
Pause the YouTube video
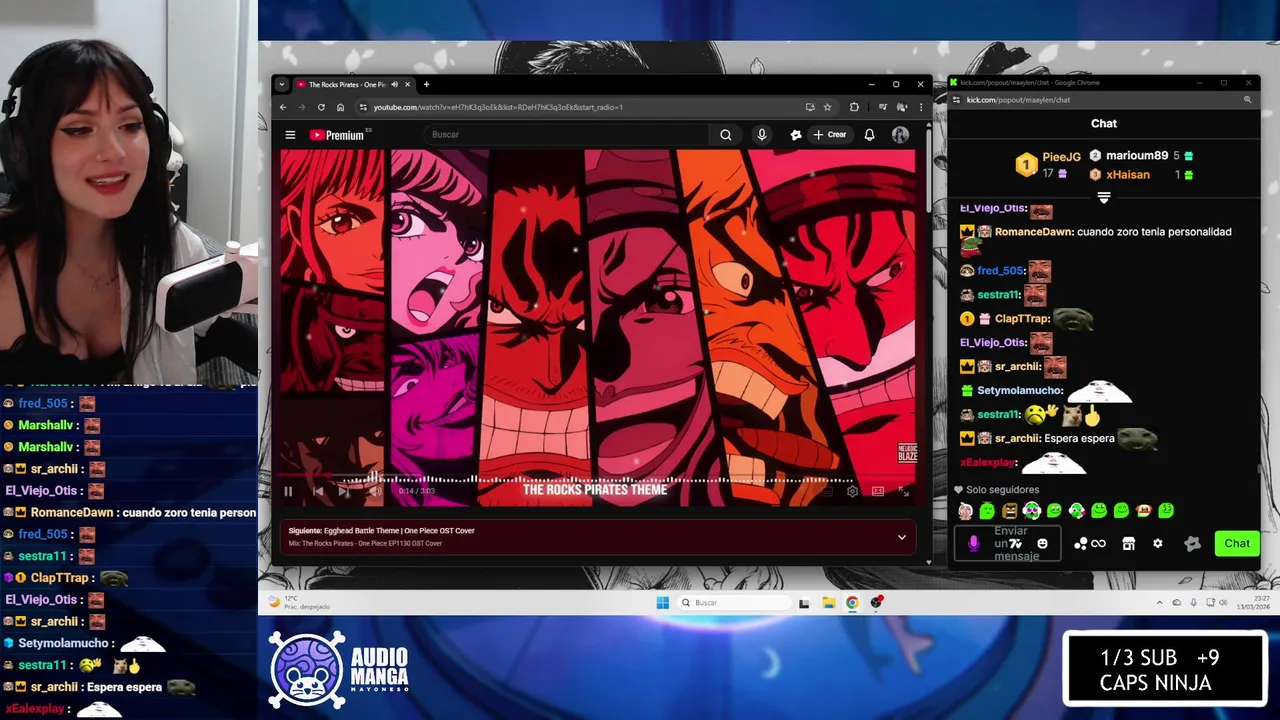click(x=288, y=491)
